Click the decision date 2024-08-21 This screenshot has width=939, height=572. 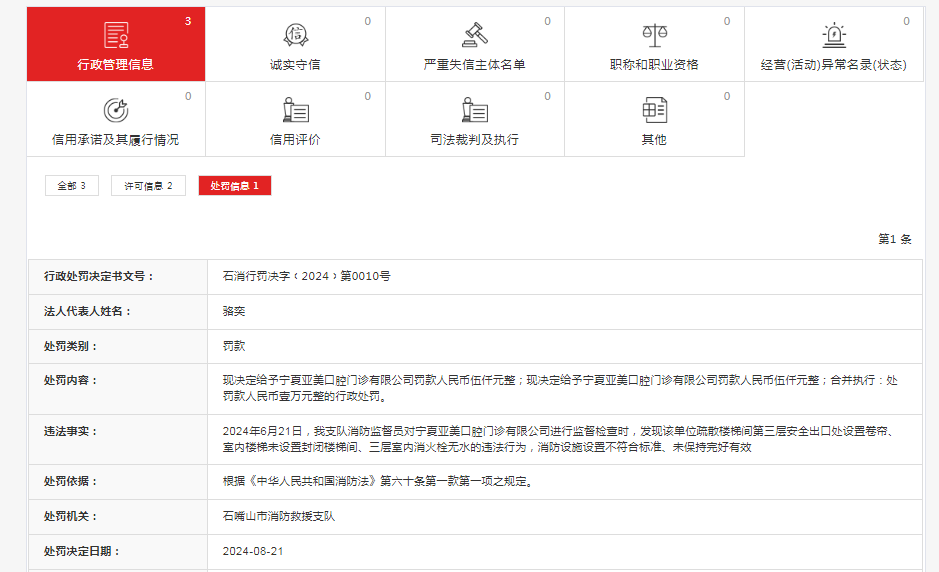253,551
